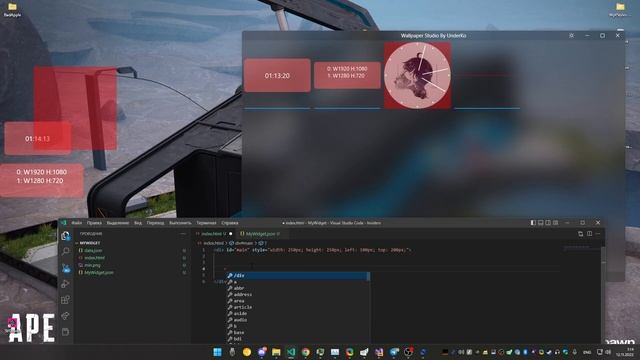Click the headphones icon in system tray
Viewport: 640px width, 360px height.
click(557, 352)
